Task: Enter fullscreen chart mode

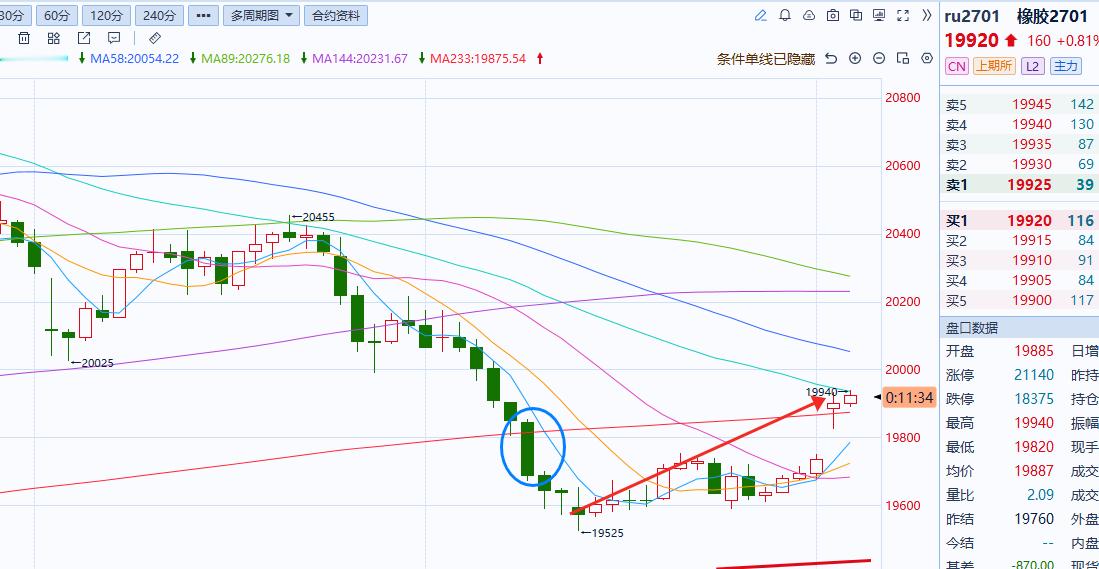Action: 903,15
